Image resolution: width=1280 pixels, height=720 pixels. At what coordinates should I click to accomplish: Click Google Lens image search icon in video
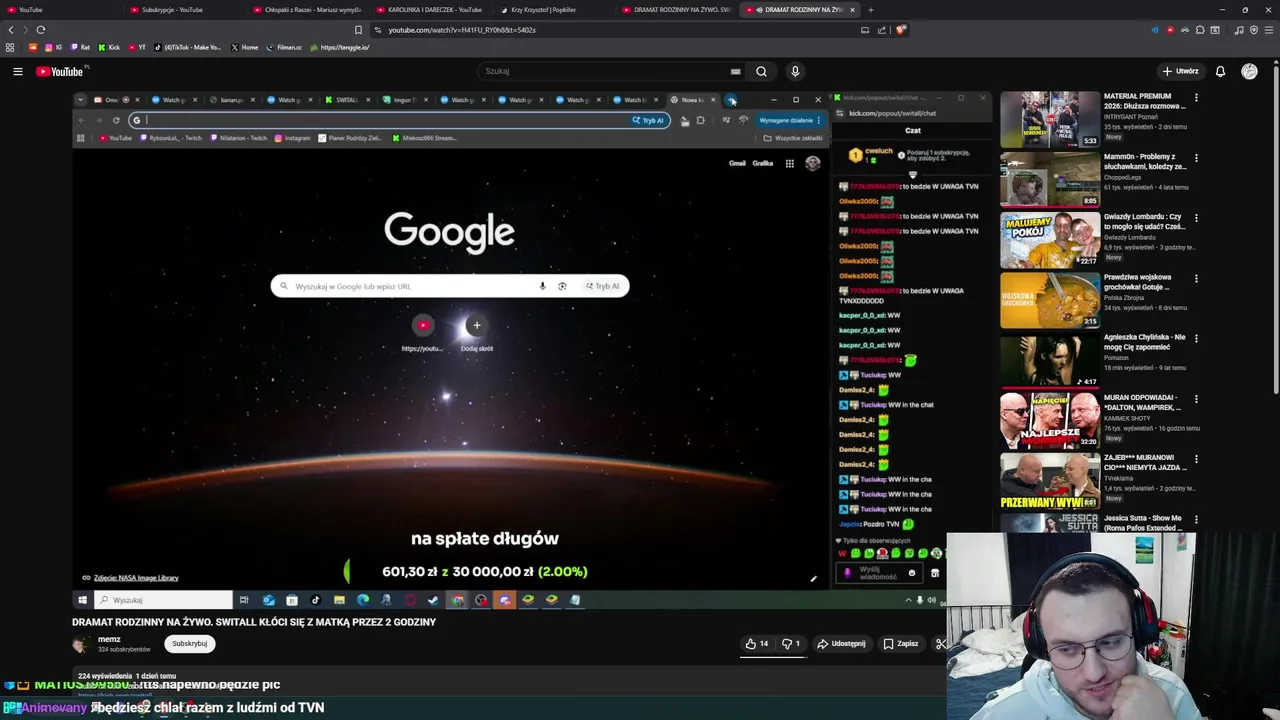click(562, 286)
